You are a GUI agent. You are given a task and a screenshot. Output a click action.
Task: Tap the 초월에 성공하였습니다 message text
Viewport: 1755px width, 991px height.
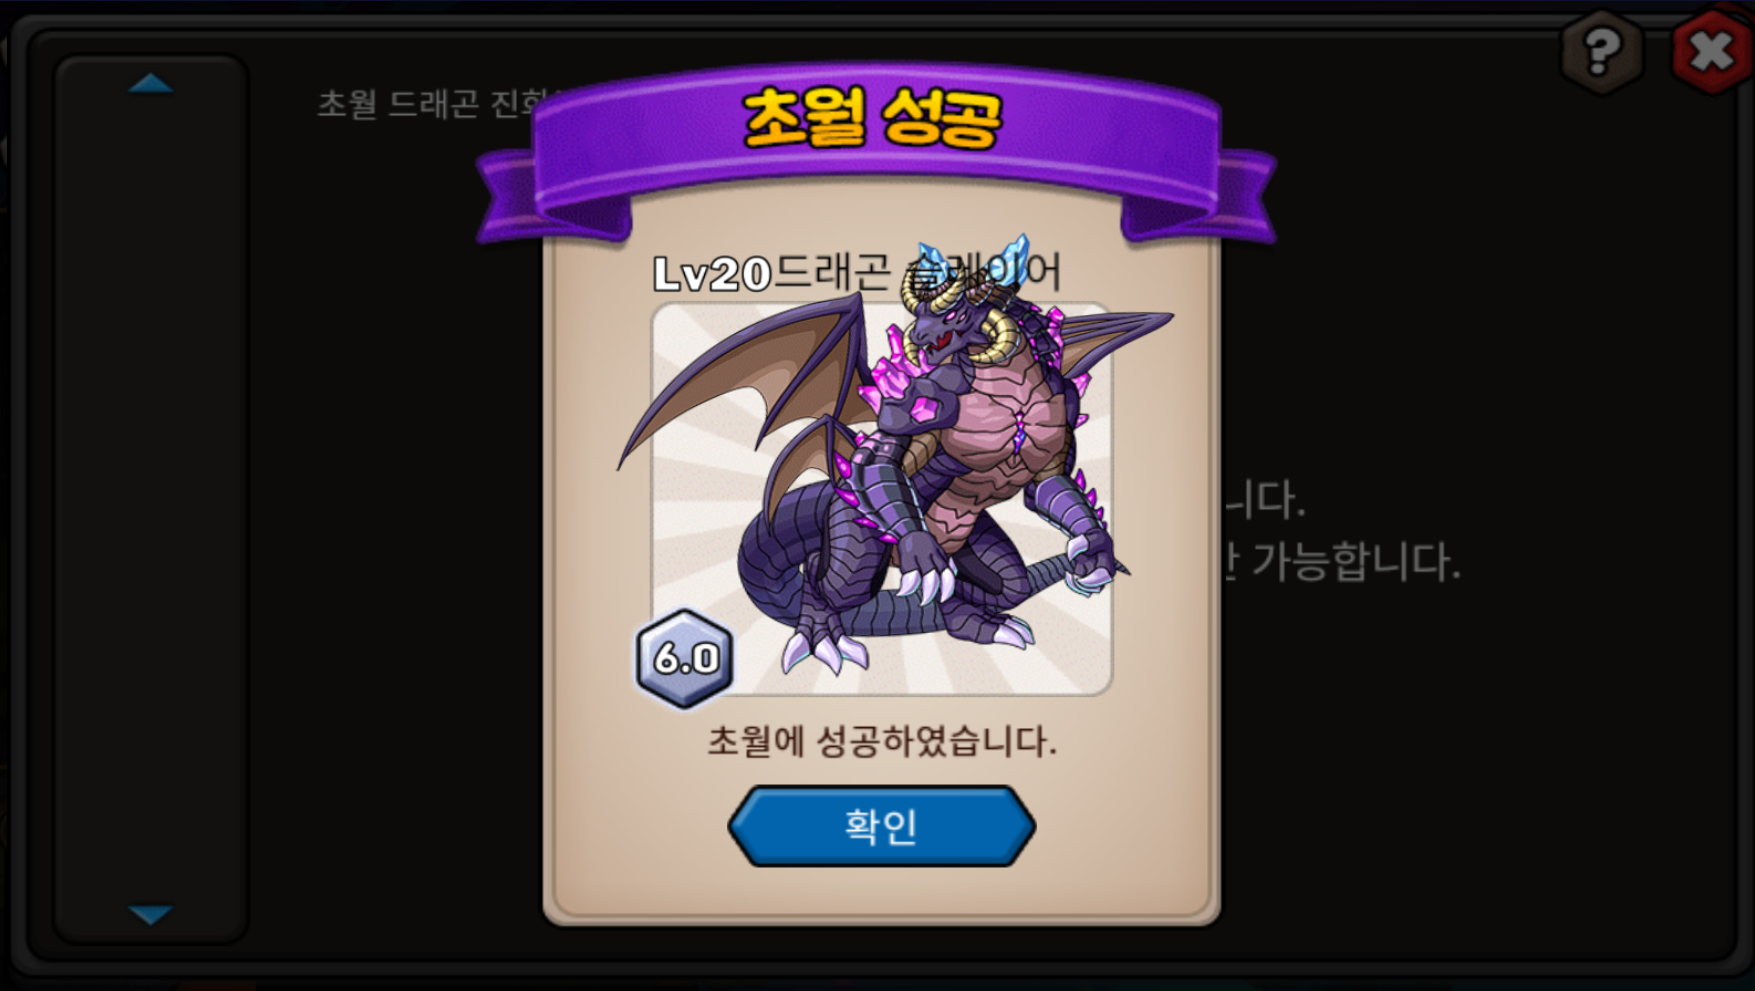881,741
